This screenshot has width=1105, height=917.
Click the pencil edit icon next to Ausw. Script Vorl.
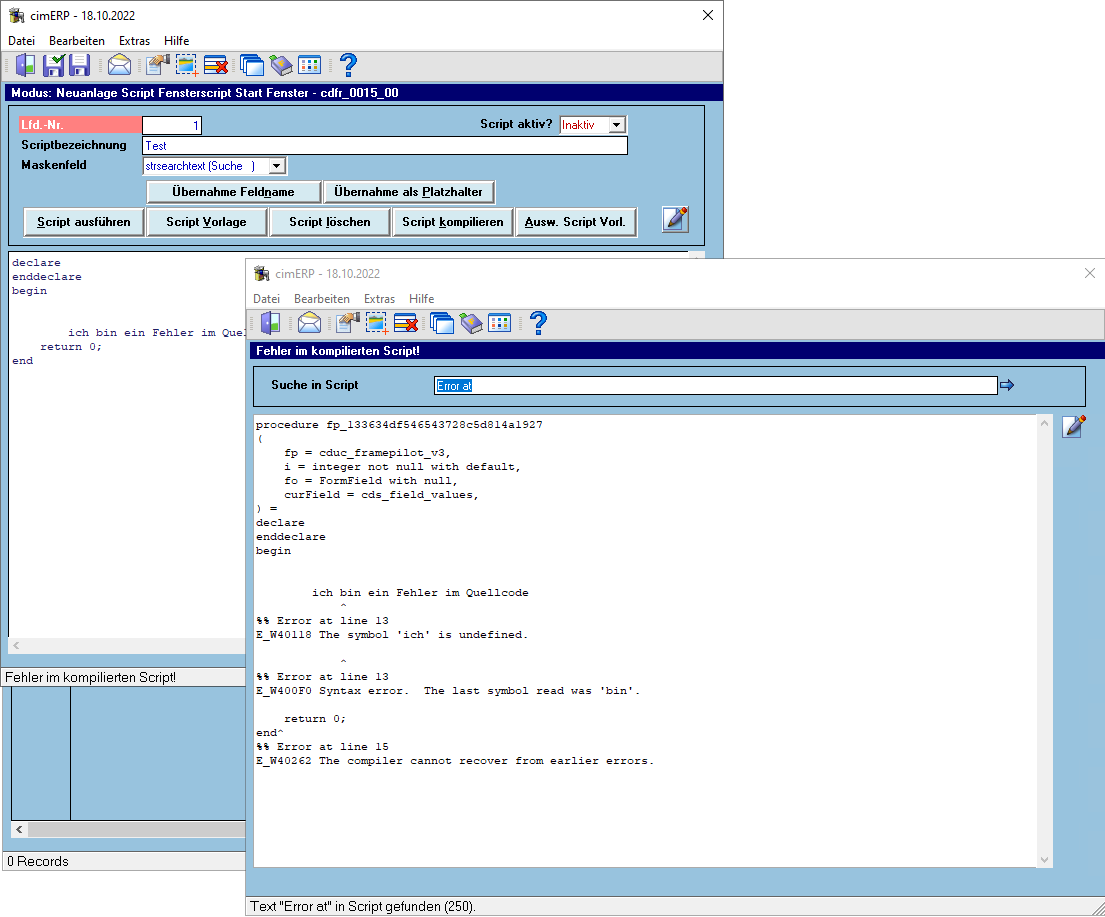pos(675,219)
